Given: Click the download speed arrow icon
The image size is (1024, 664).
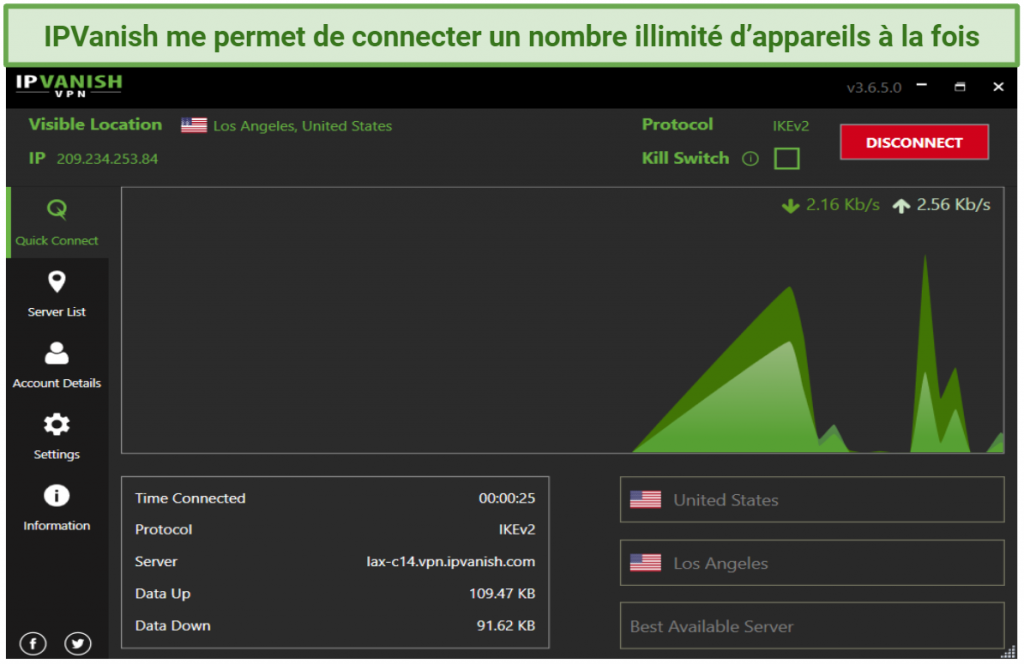Looking at the screenshot, I should tap(790, 206).
